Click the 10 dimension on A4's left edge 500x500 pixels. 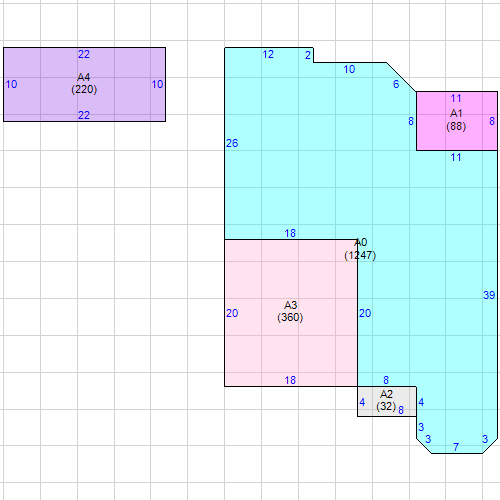point(11,84)
